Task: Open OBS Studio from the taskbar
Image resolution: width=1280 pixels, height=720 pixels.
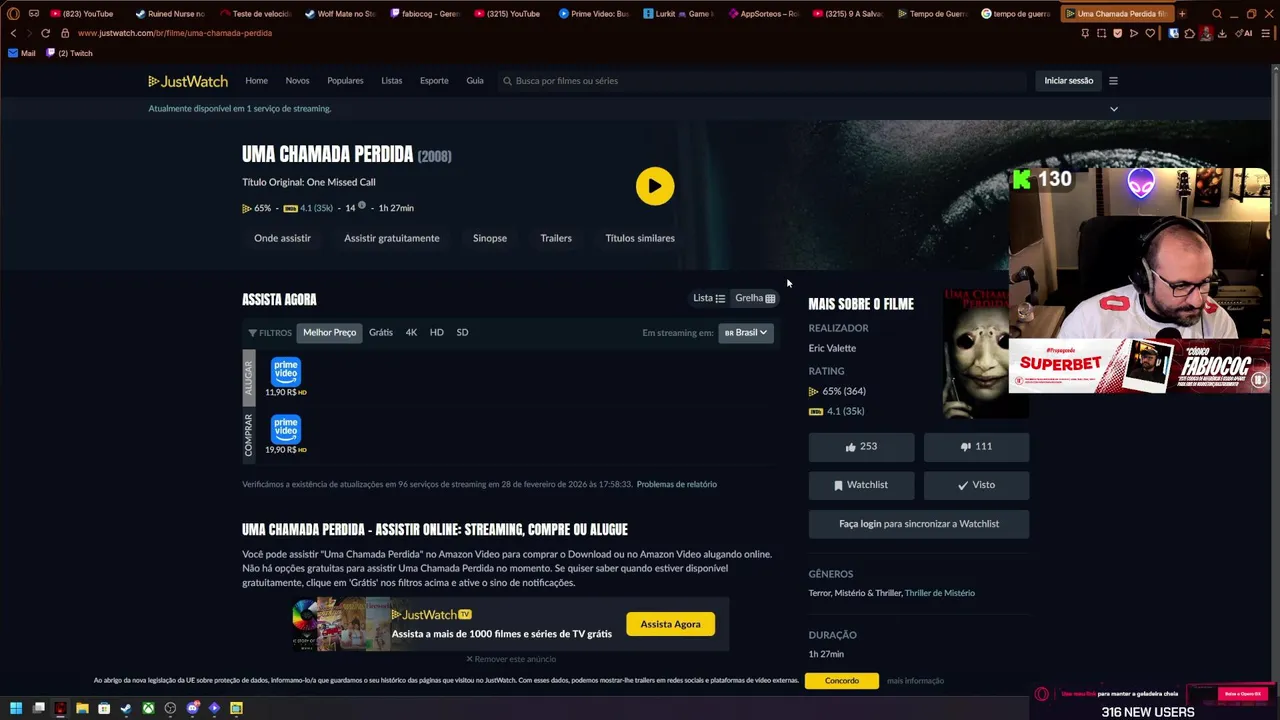Action: [x=170, y=708]
